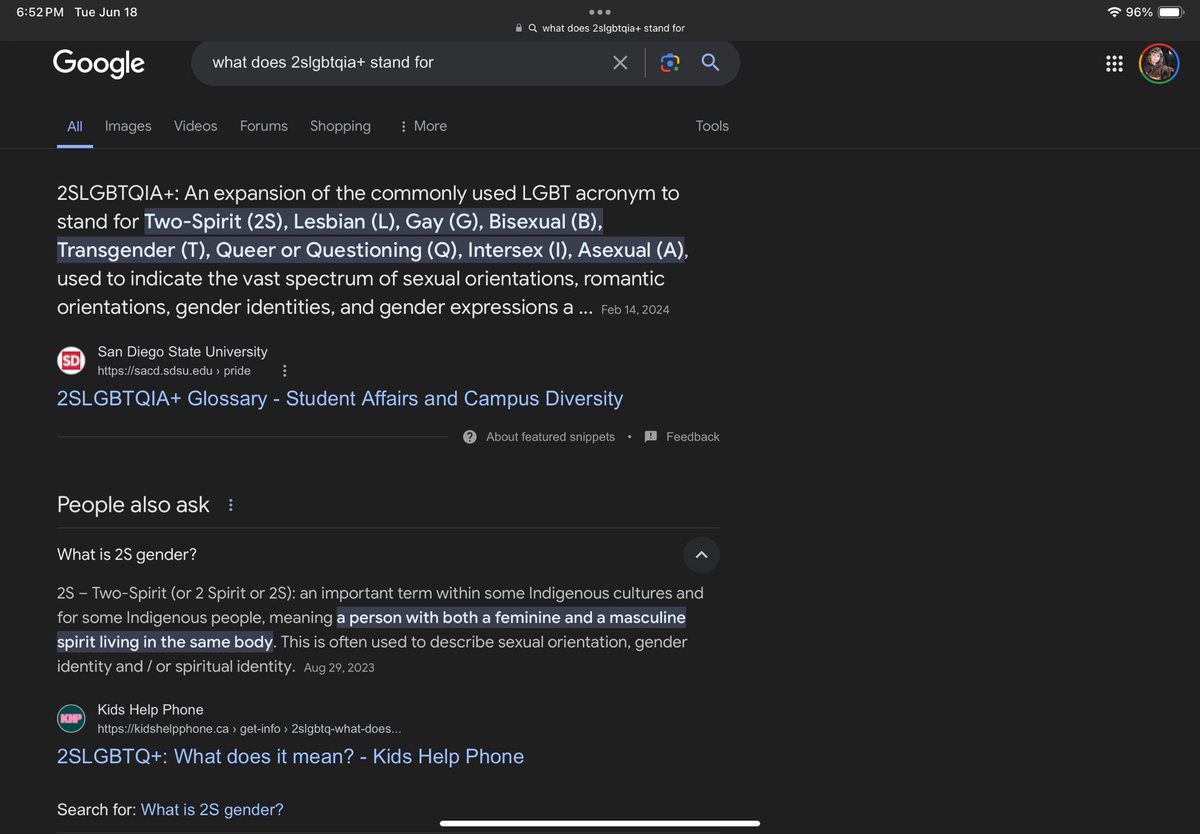Expand the More search filters menu

[422, 126]
